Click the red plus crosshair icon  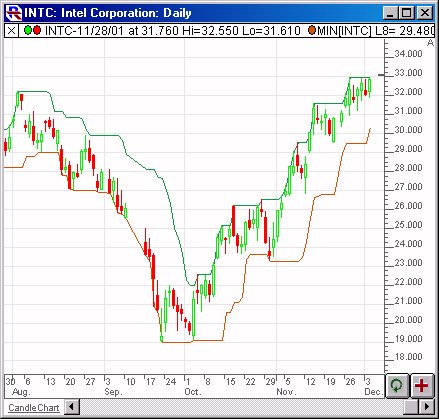pyautogui.click(x=422, y=386)
